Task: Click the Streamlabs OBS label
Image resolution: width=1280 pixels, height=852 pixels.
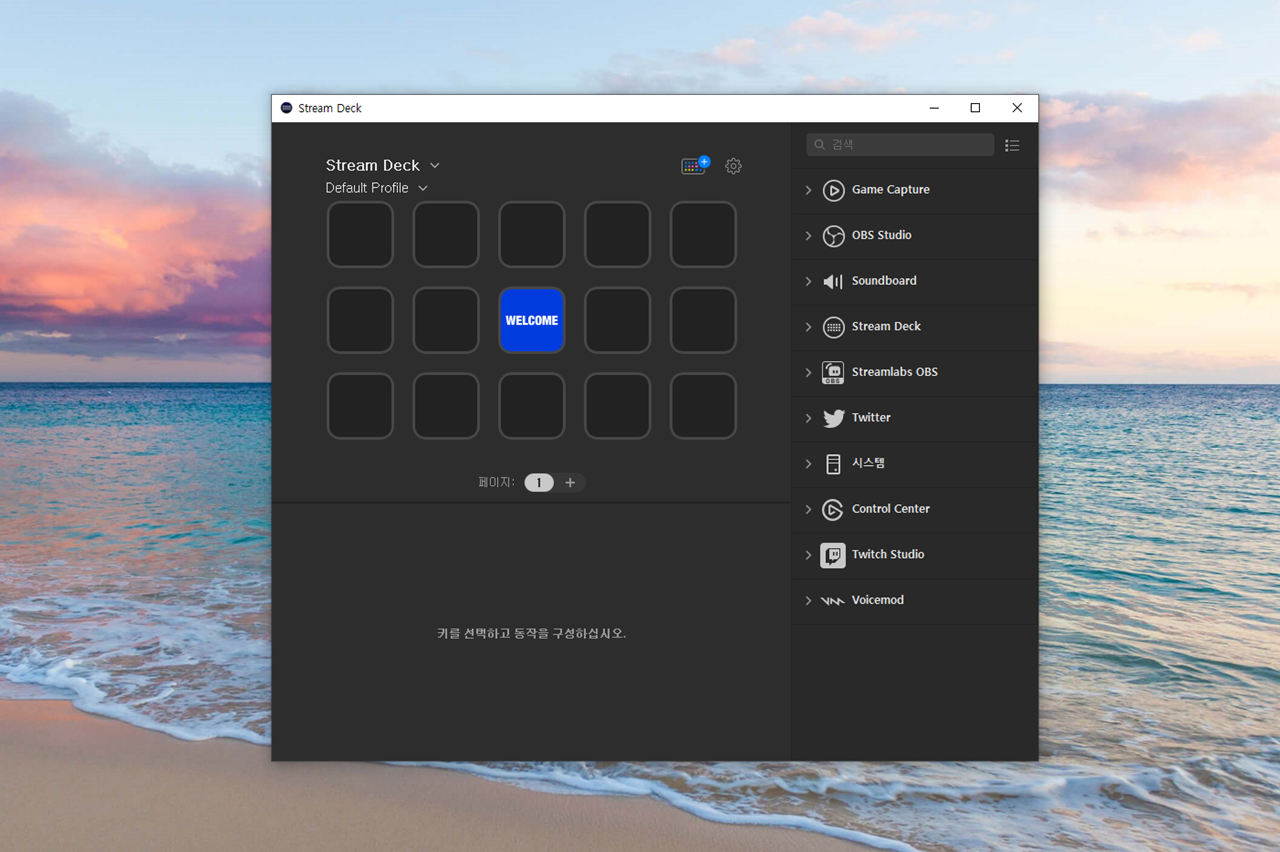Action: pyautogui.click(x=895, y=372)
